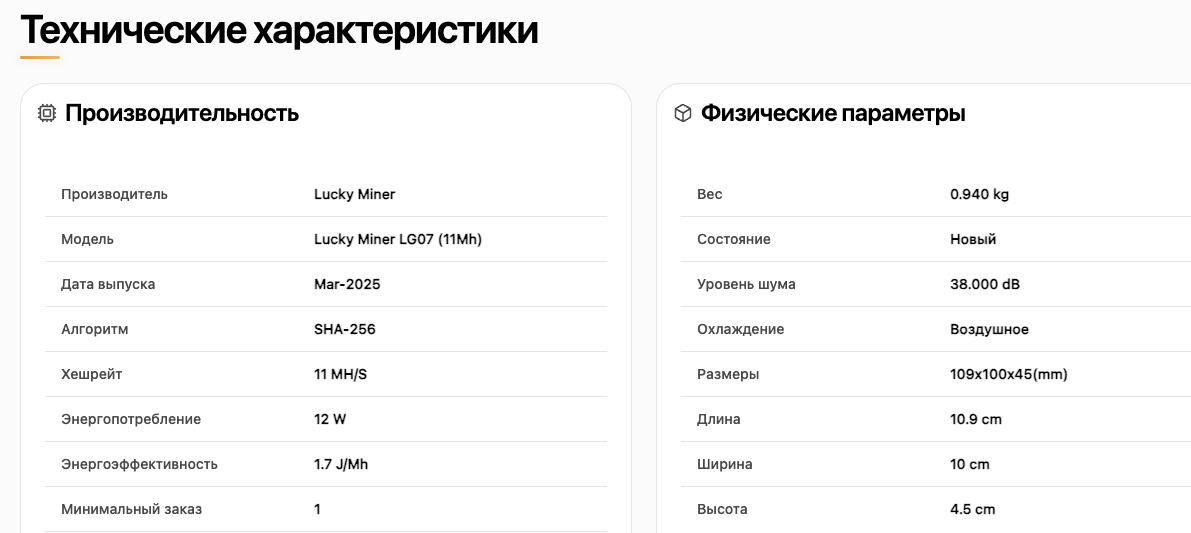Click the Минимальный заказ row label

tap(131, 509)
